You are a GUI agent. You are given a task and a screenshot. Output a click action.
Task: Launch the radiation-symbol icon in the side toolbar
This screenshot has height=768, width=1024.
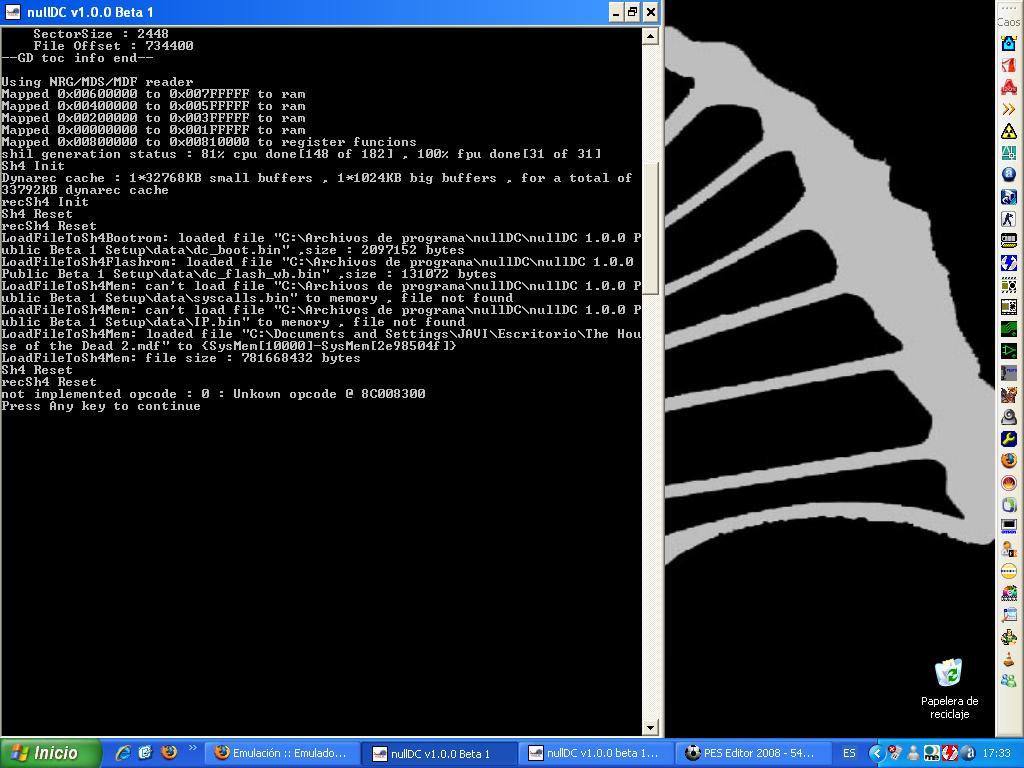[x=1009, y=131]
